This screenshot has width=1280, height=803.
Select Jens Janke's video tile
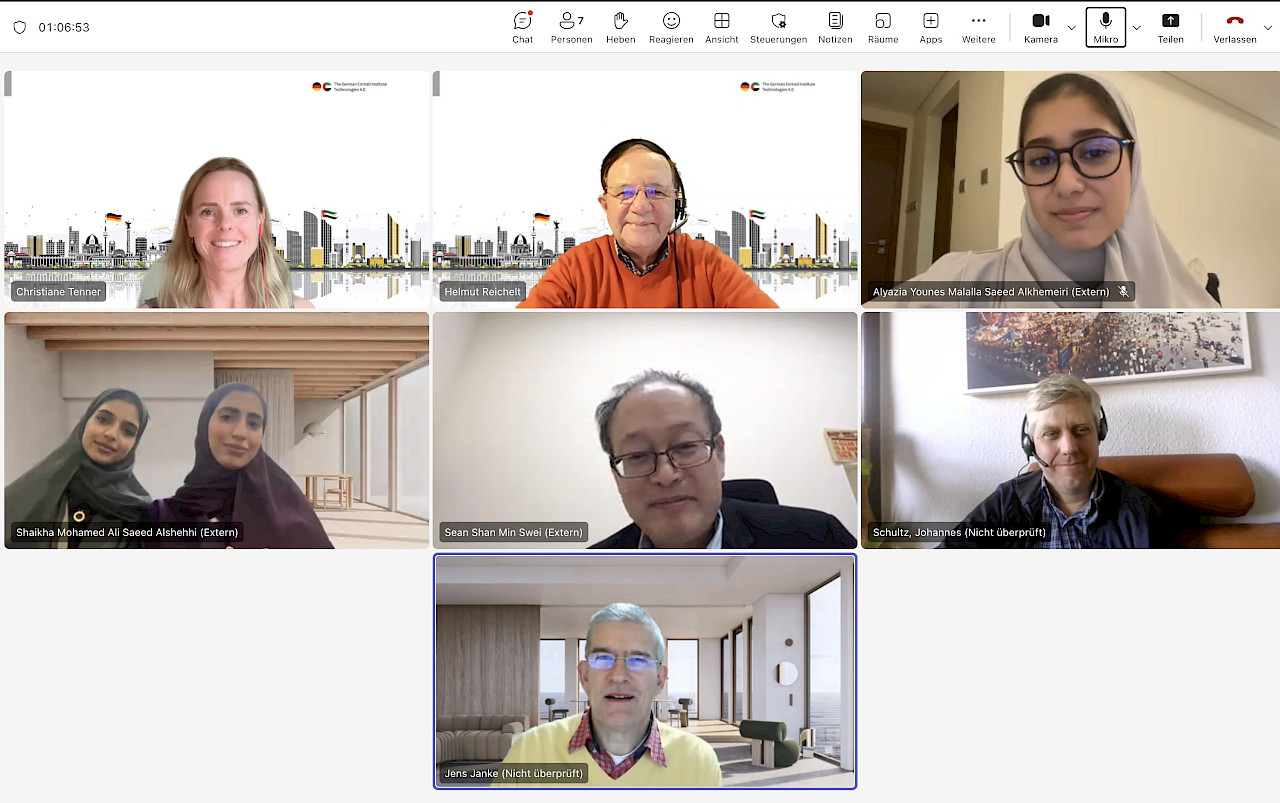[645, 671]
